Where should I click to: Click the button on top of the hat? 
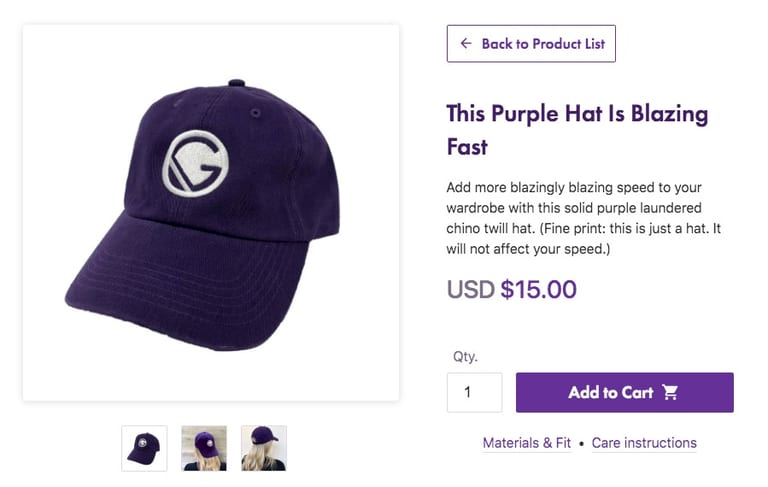[x=236, y=84]
